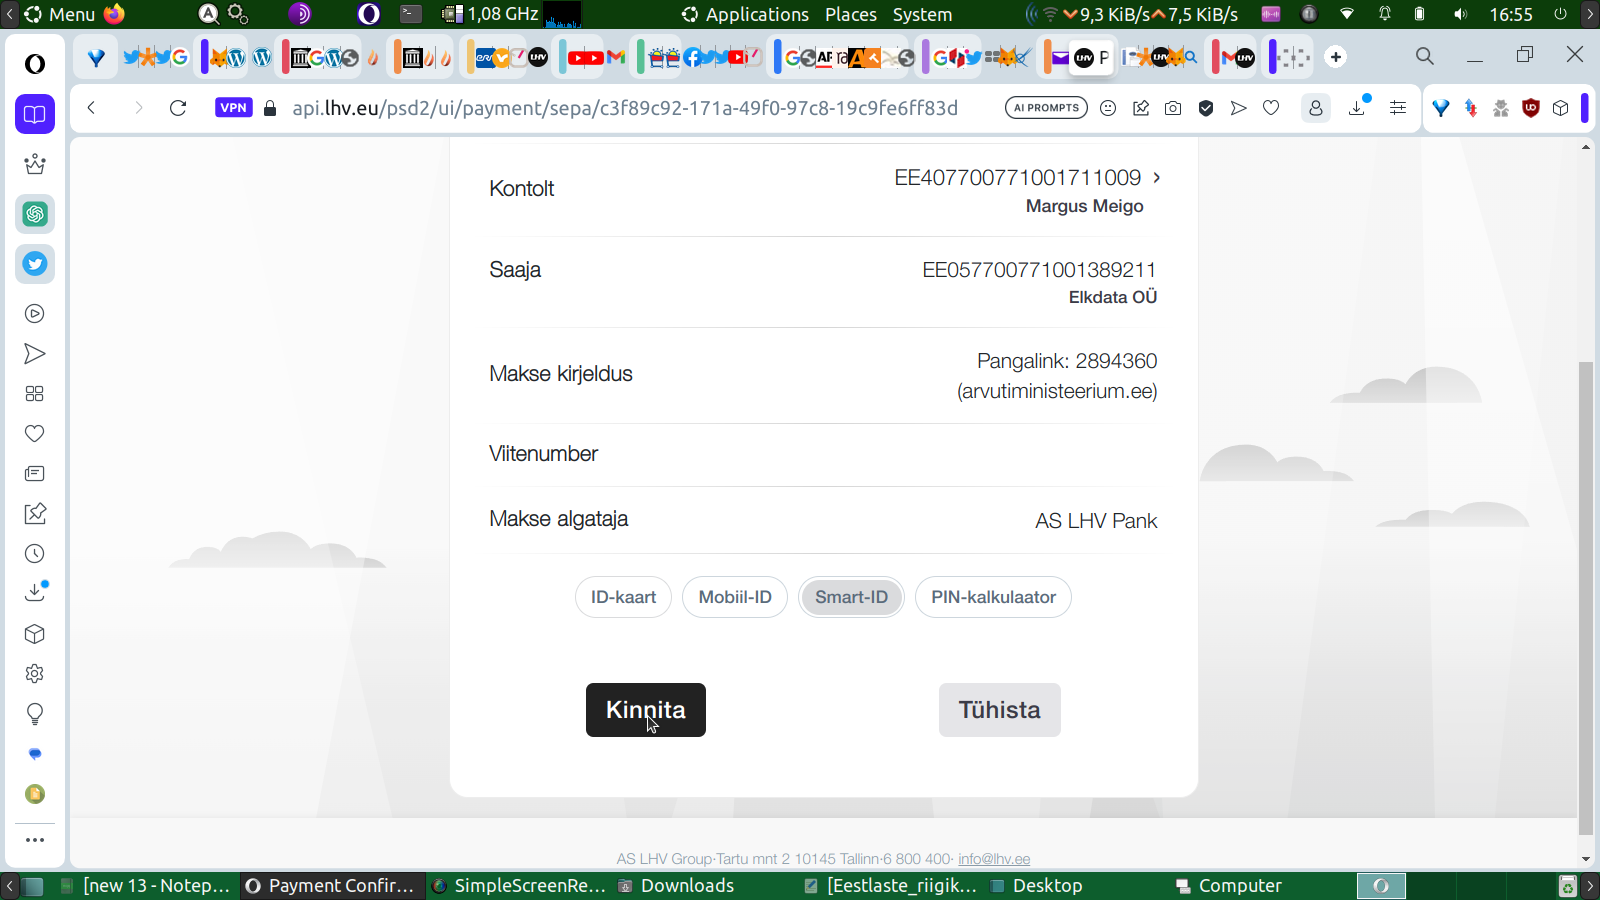Open the address bar downloads icon

click(1358, 107)
